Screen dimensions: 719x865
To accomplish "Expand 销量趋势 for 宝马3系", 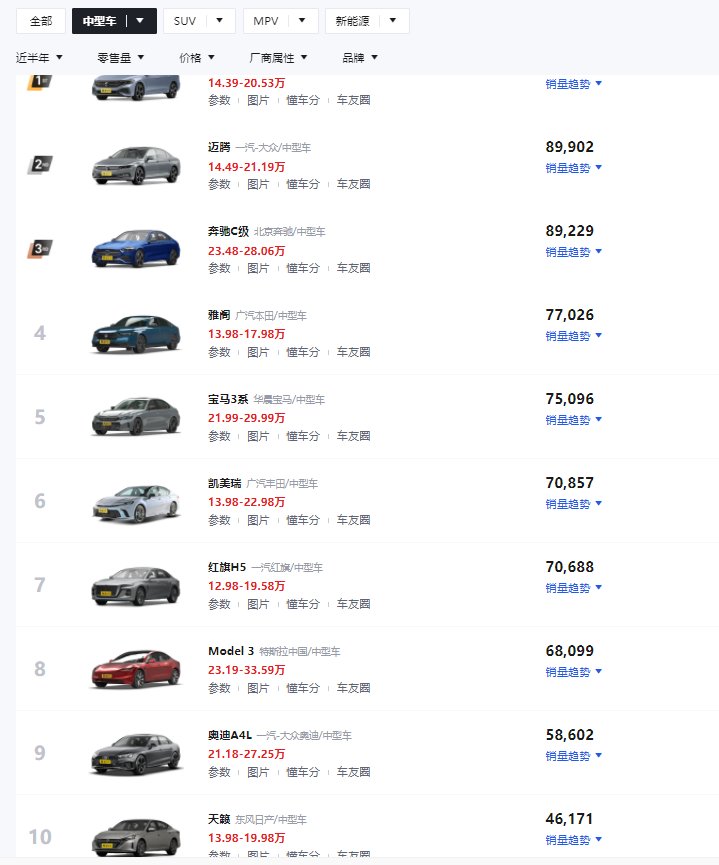I will (573, 420).
